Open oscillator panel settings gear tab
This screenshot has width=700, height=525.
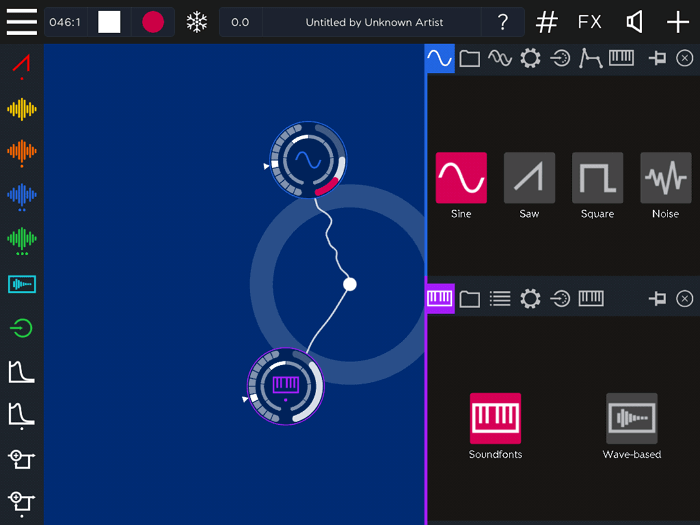pyautogui.click(x=530, y=58)
